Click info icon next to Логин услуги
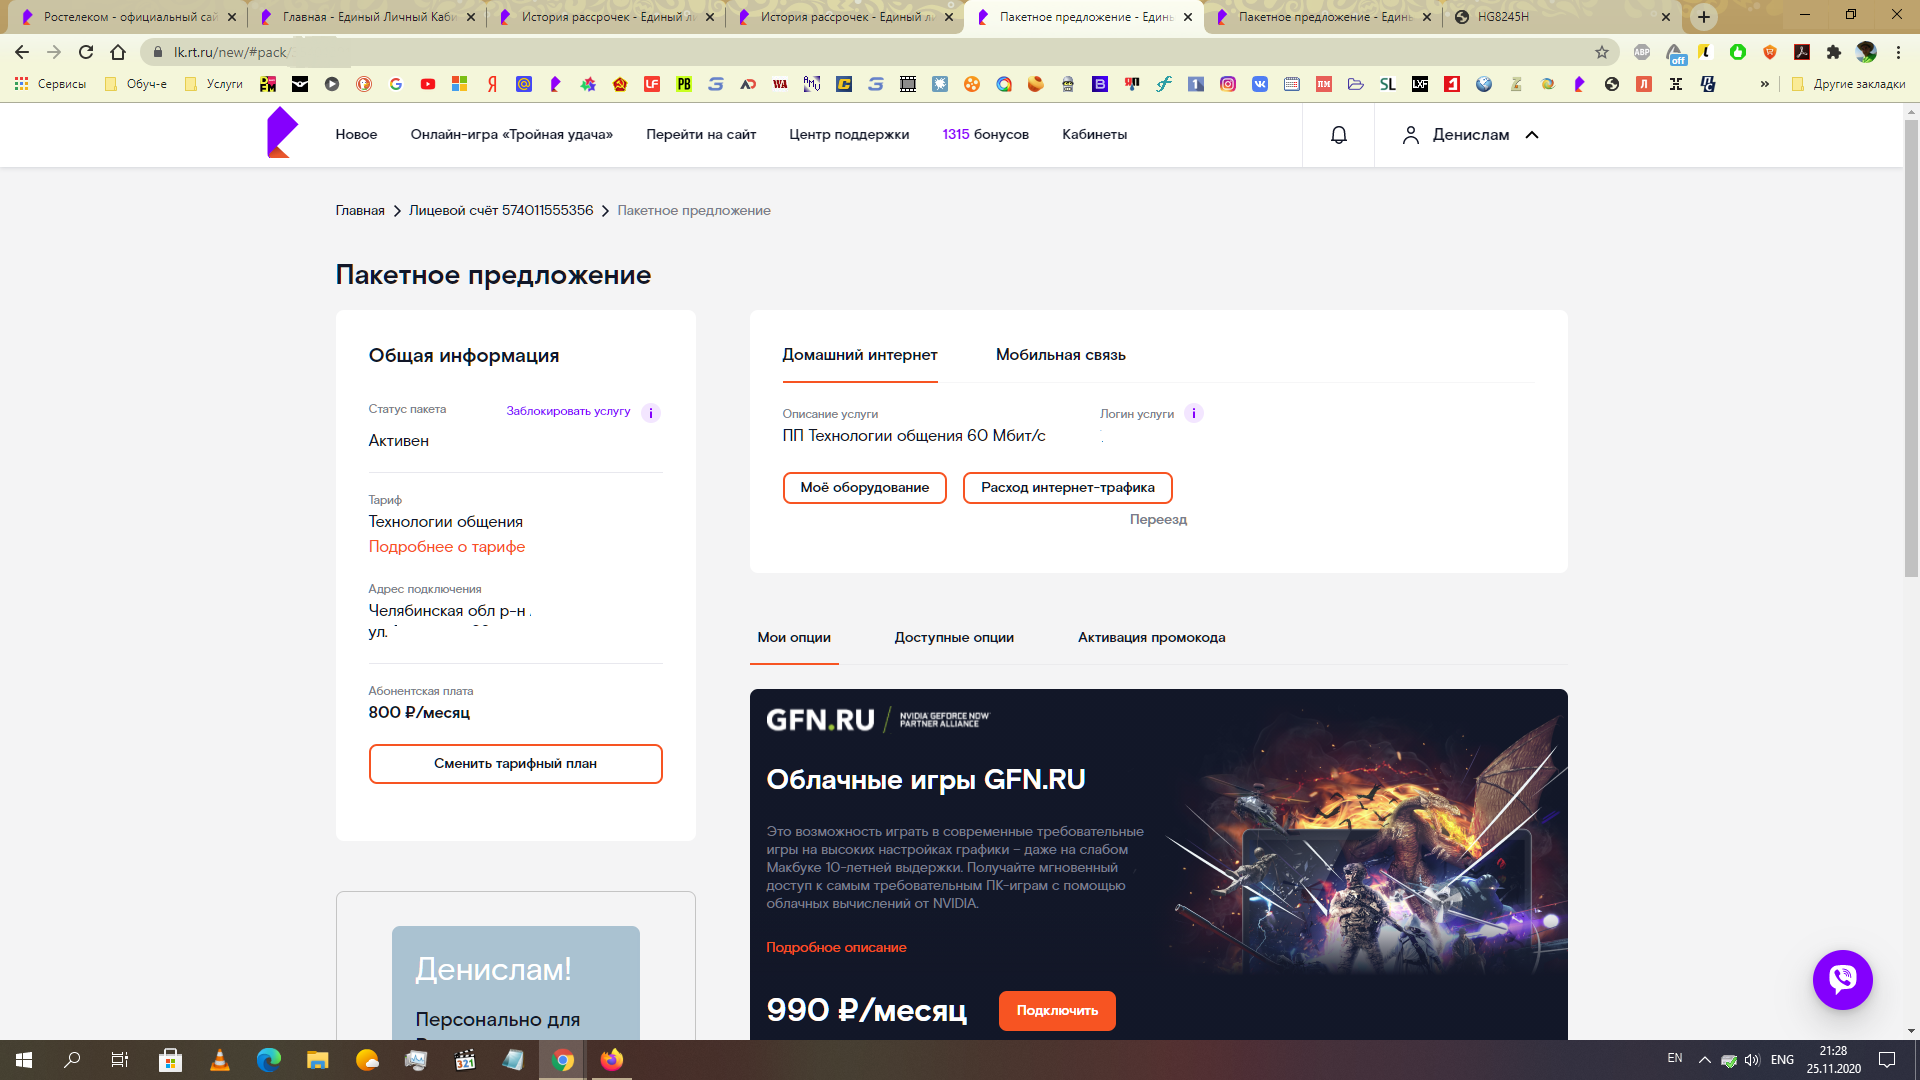Screen dimensions: 1920x1080 1193,413
